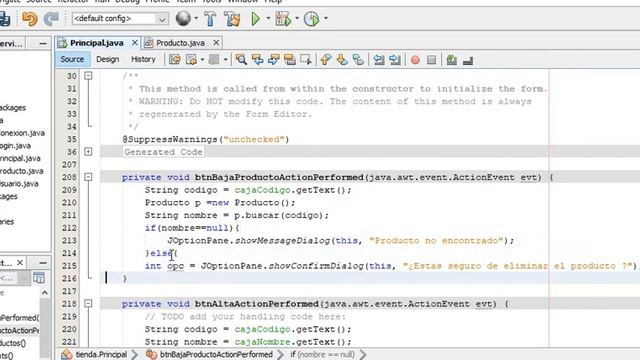Click Previous Bookmark icon
Screen dimensions: 640x360
326,60
